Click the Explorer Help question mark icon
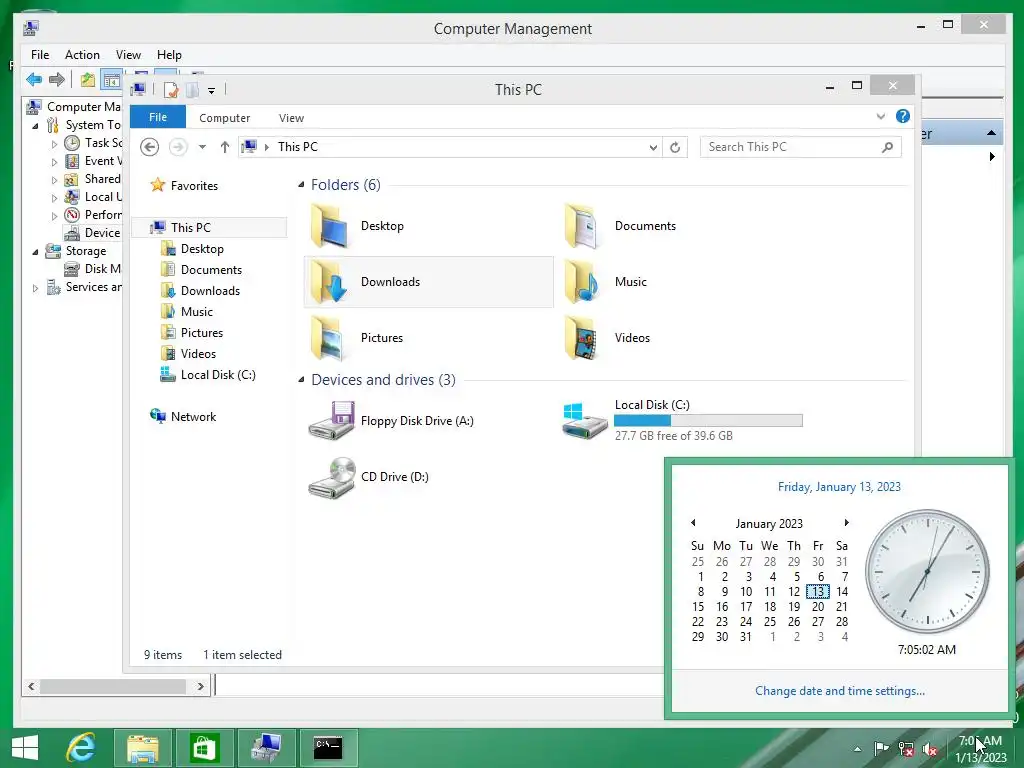The image size is (1024, 768). pyautogui.click(x=903, y=116)
